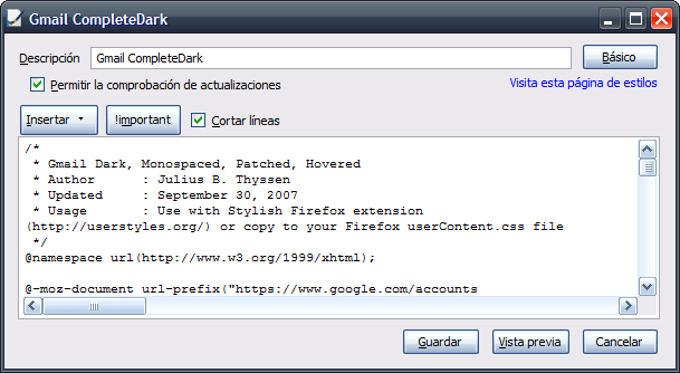Screen dimensions: 680x373
Task: Click the horizontal scrollbar right arrow
Action: pos(628,306)
